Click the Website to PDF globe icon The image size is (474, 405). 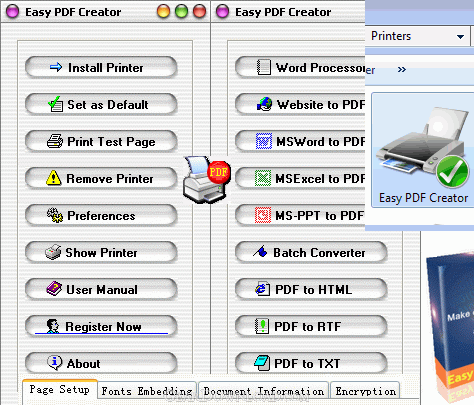[x=264, y=104]
